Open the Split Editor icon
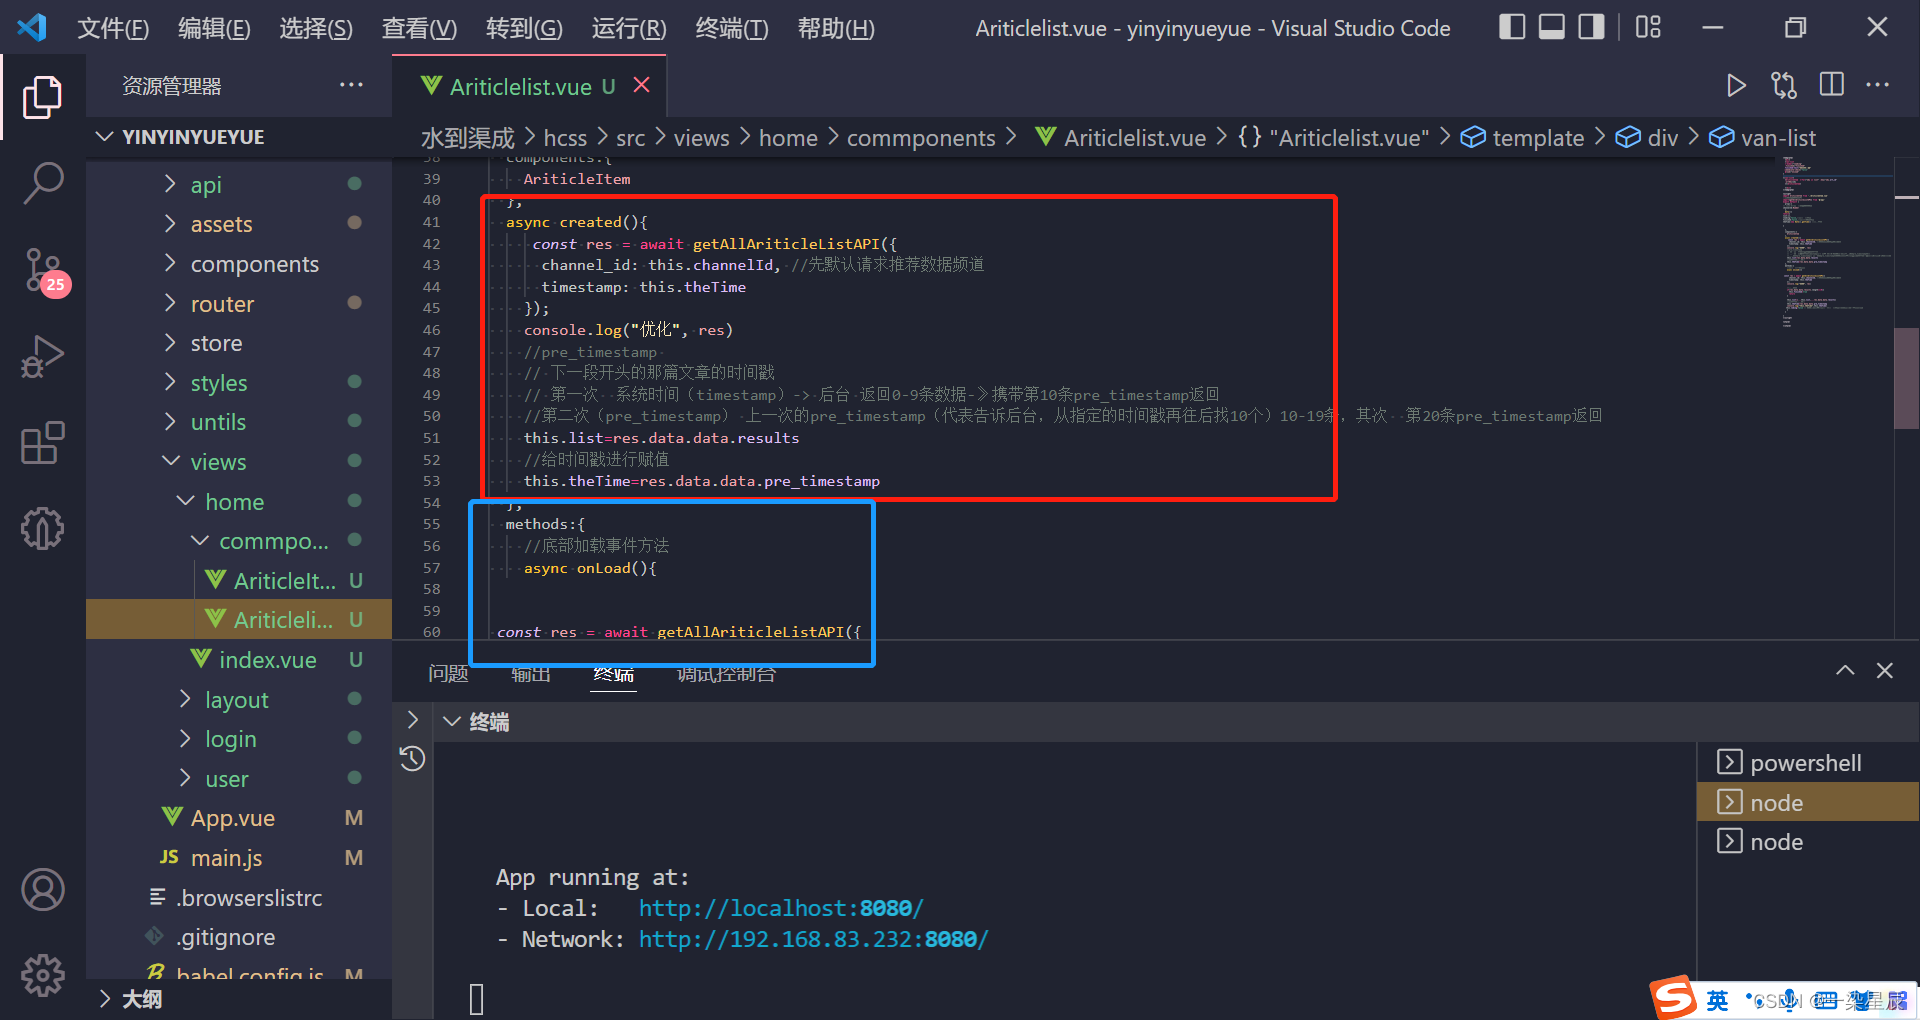 [1832, 86]
